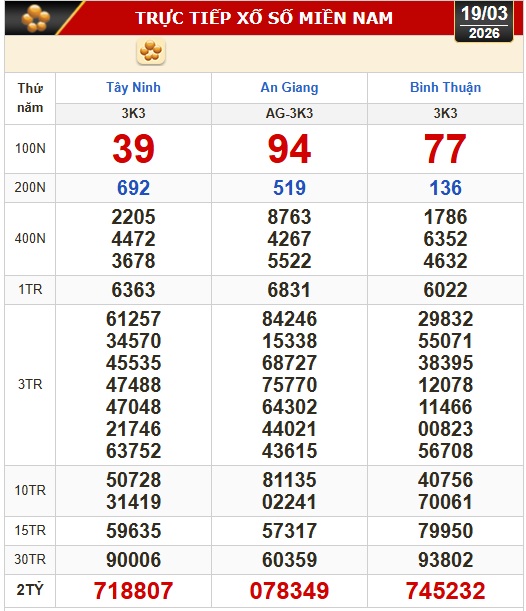Select number 00823 in Bình Thuận column
Image resolution: width=526 pixels, height=611 pixels.
pos(445,429)
